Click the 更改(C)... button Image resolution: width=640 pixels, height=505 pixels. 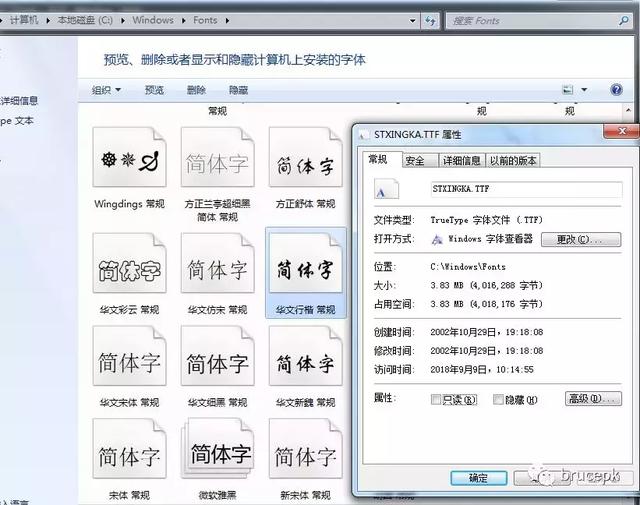(581, 239)
